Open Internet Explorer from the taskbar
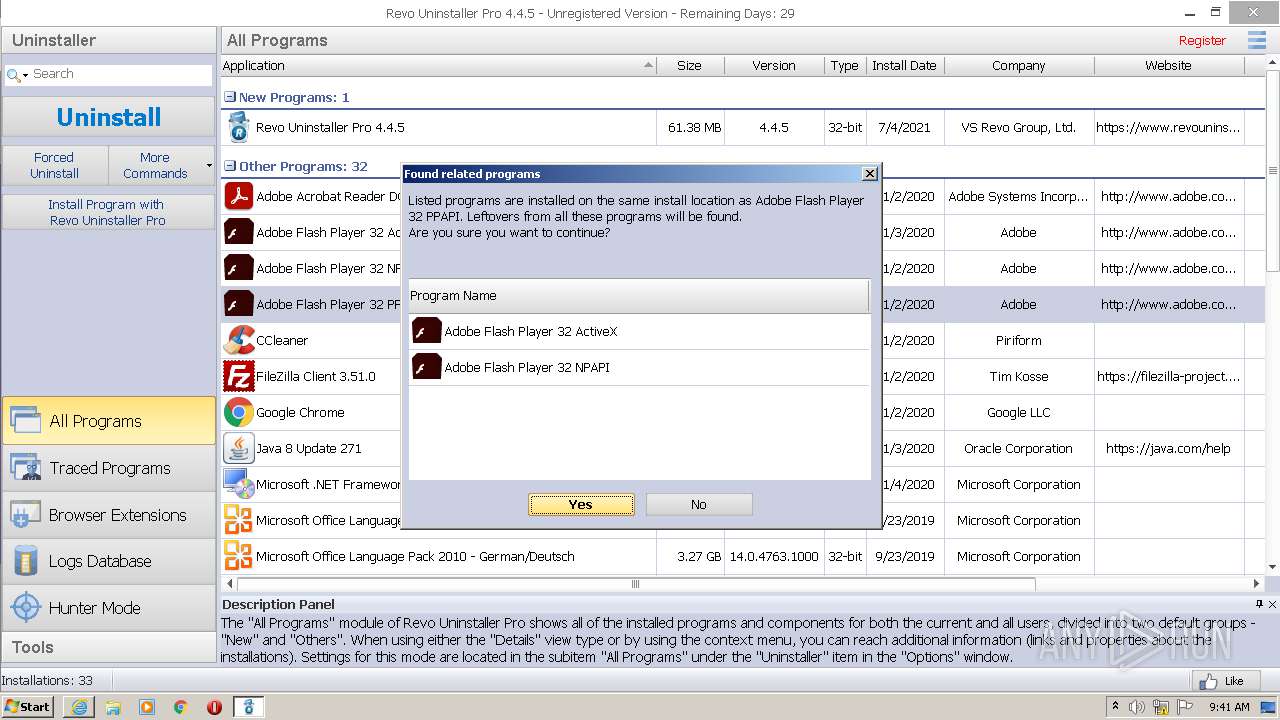 click(x=79, y=707)
